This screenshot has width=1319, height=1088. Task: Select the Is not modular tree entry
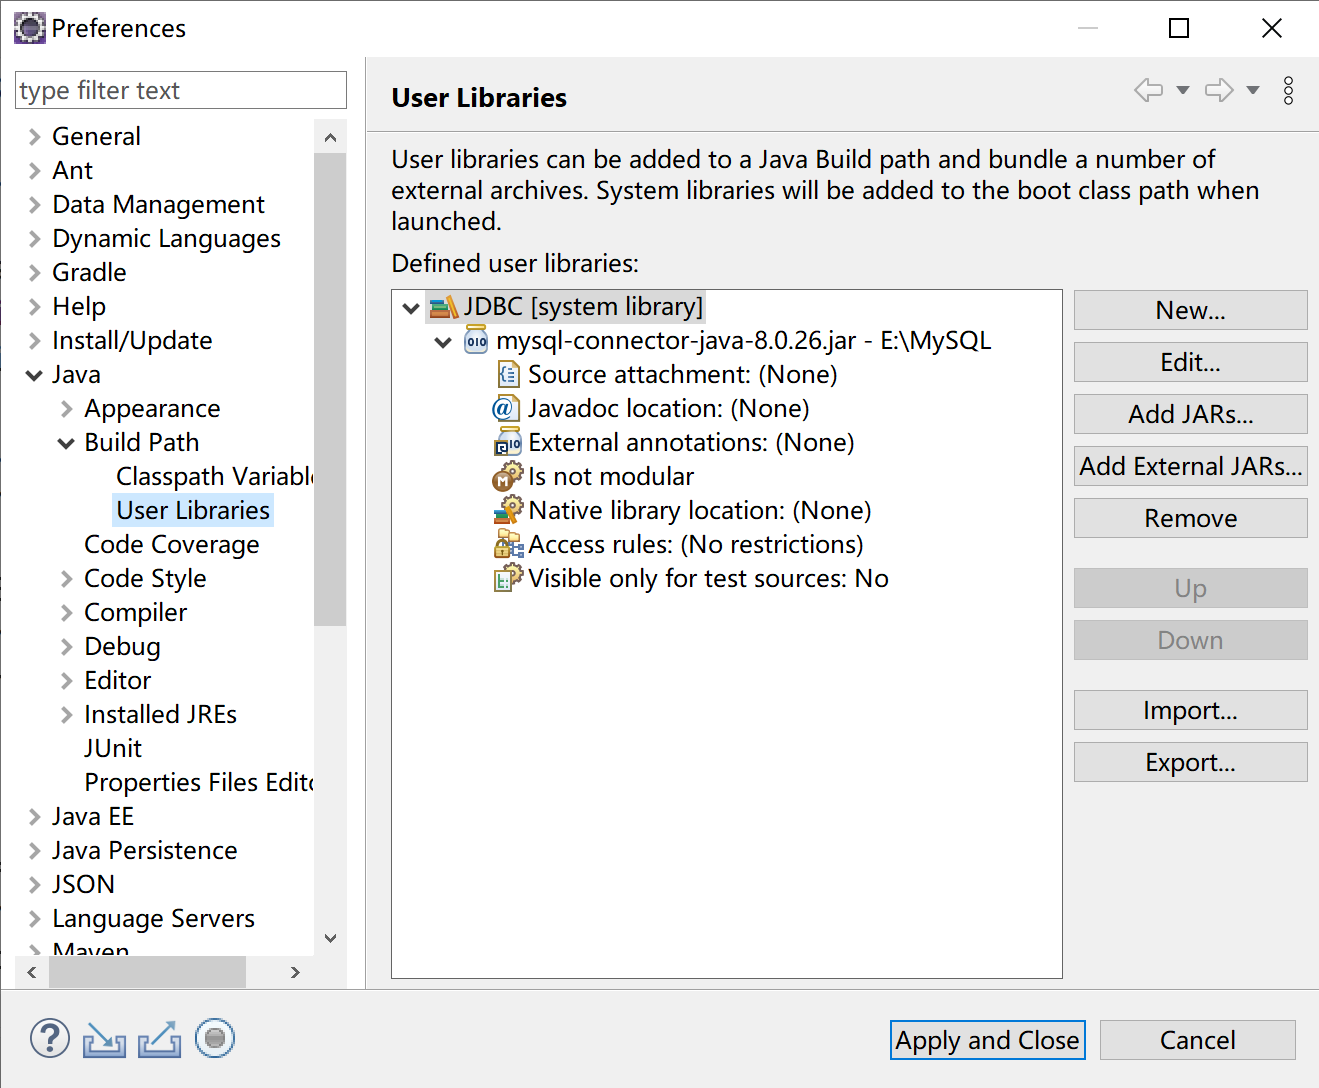(610, 476)
